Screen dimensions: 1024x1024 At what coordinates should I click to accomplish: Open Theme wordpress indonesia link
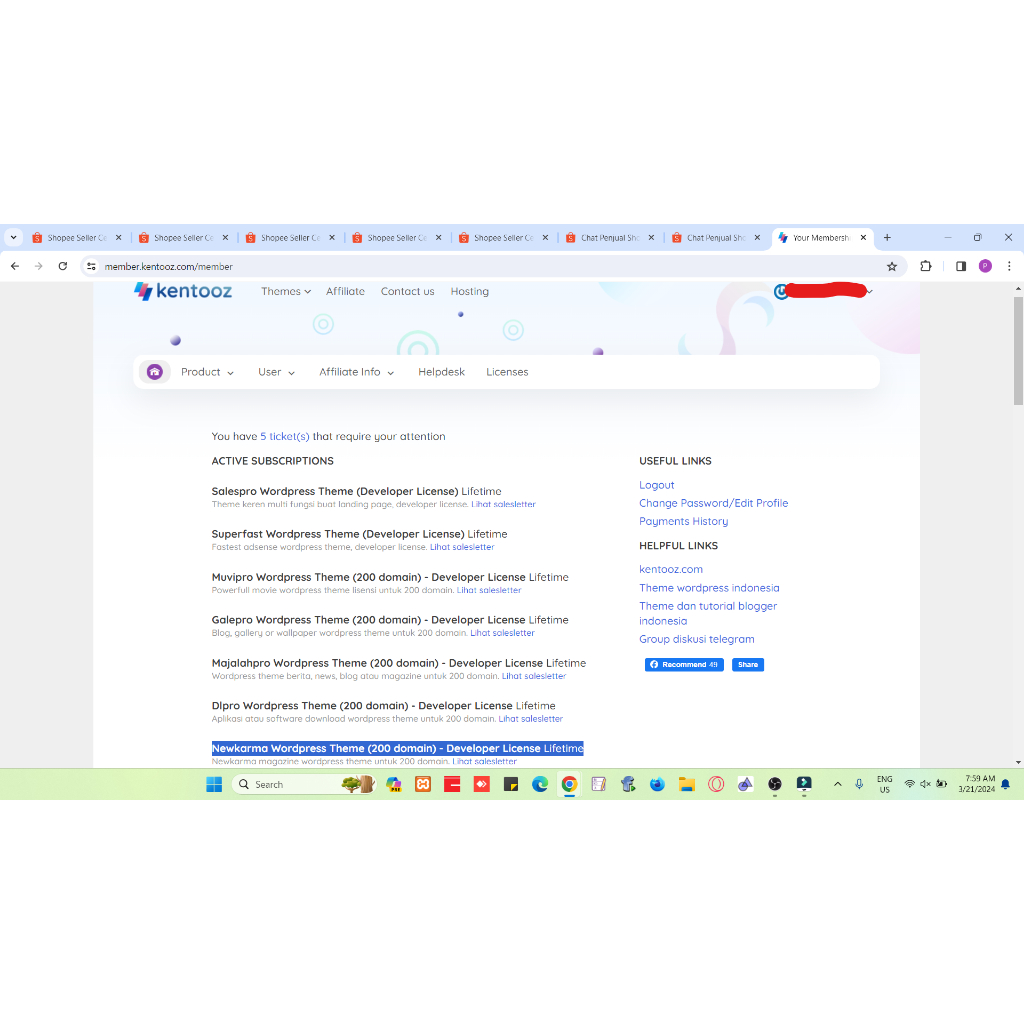click(709, 588)
